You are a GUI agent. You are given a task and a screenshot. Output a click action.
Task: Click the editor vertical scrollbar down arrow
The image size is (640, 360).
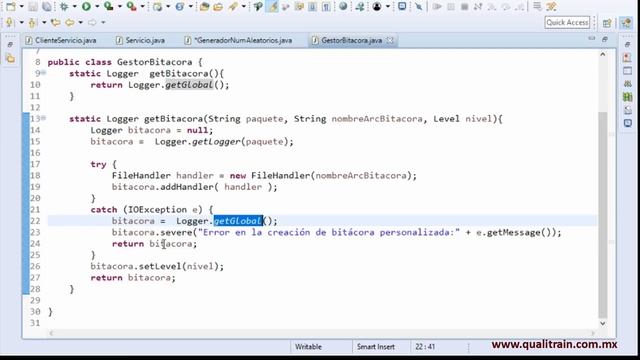(x=603, y=323)
